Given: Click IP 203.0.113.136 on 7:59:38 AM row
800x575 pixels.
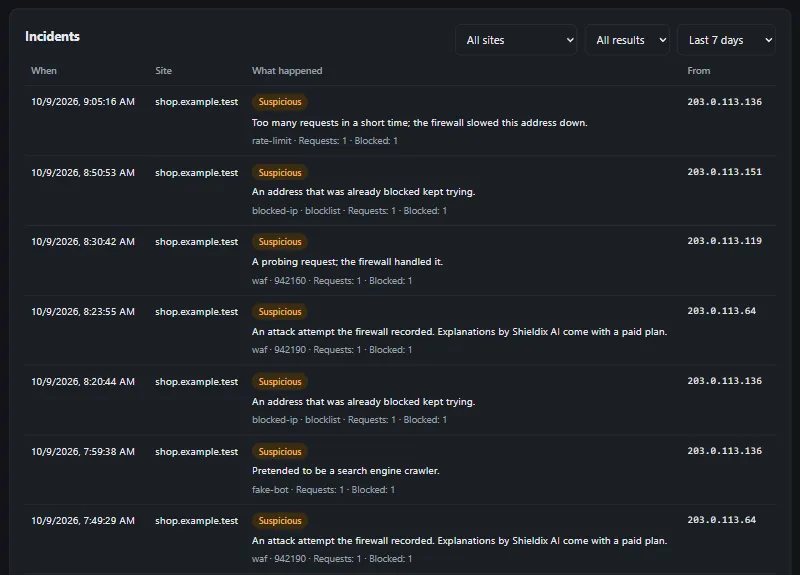Looking at the screenshot, I should (724, 451).
